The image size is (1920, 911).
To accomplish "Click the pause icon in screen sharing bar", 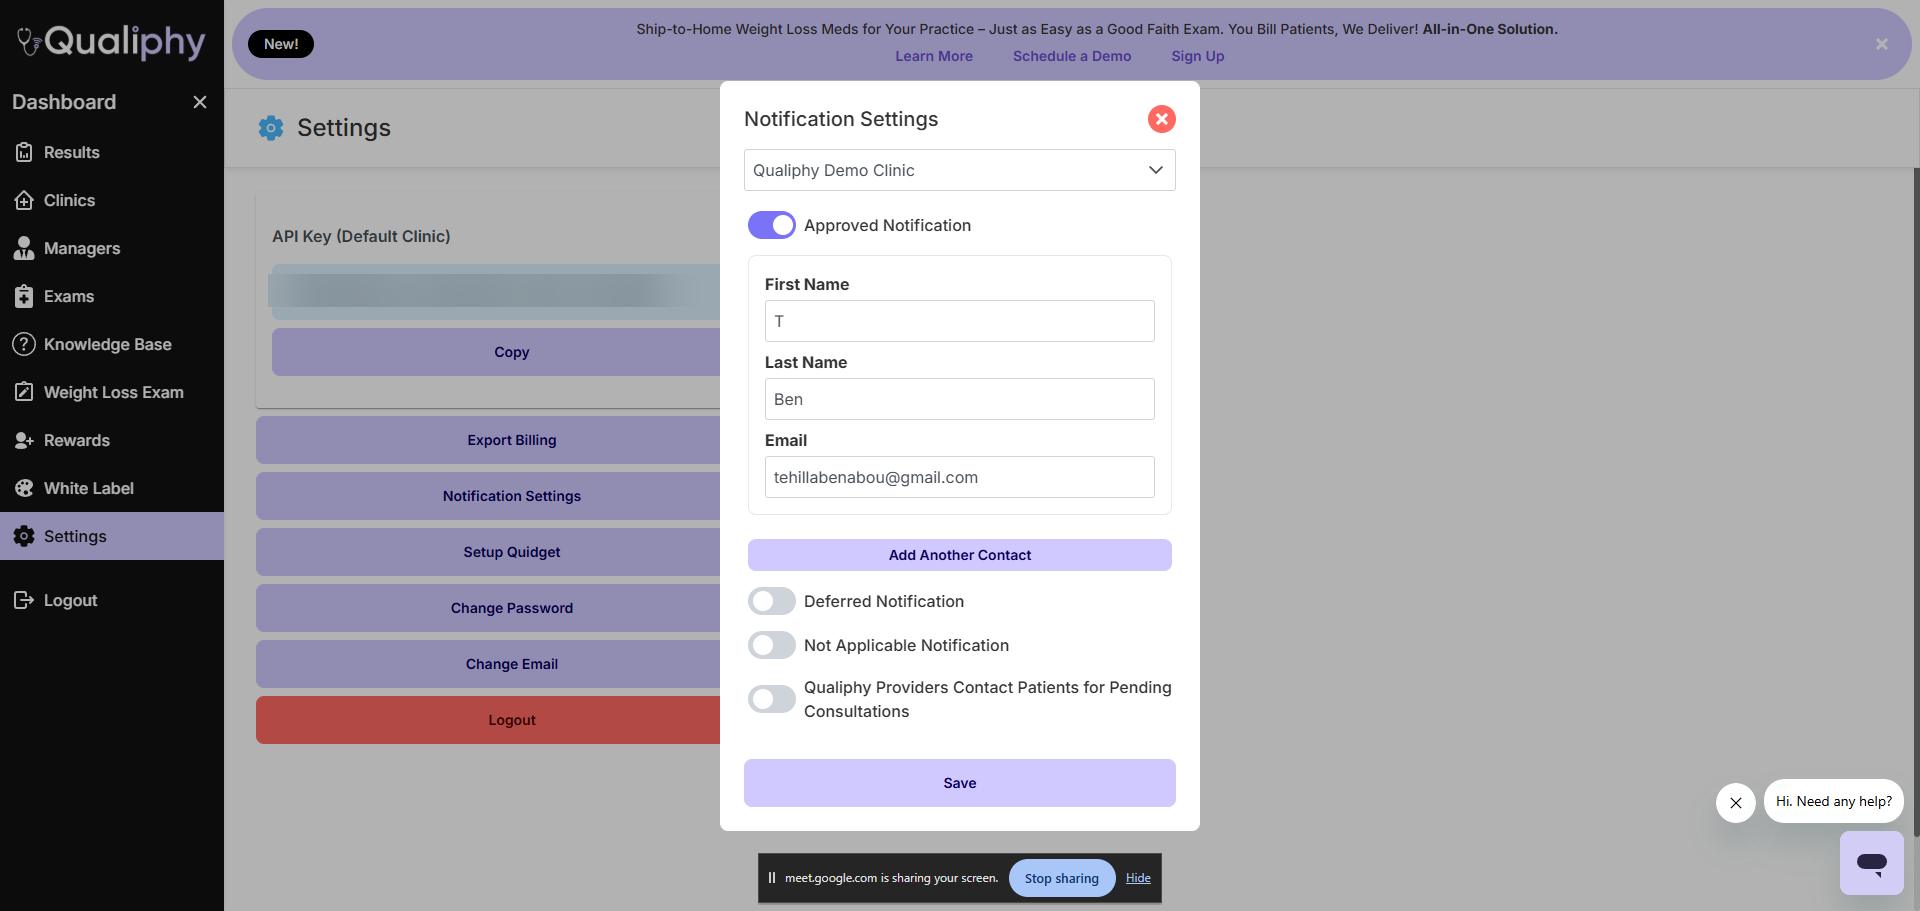I will click(x=771, y=878).
